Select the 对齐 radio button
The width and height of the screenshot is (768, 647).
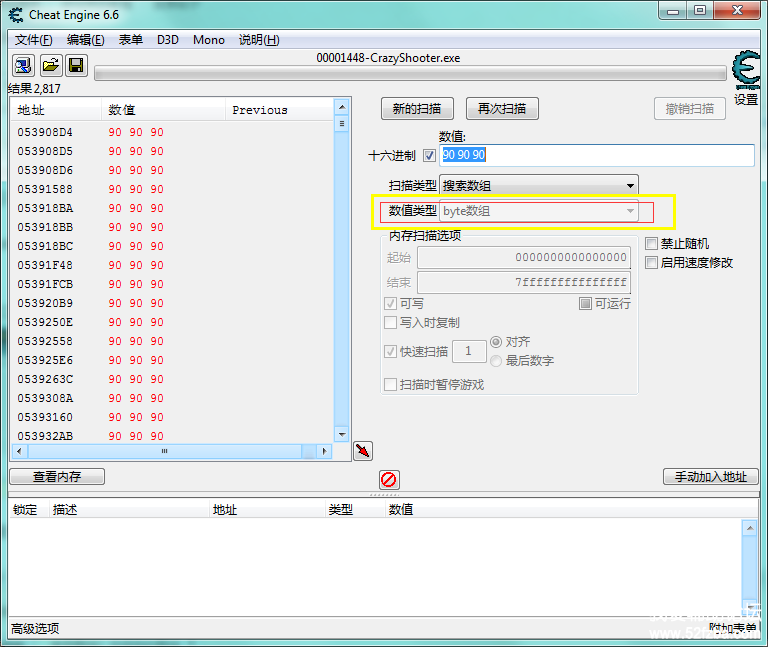pos(496,342)
